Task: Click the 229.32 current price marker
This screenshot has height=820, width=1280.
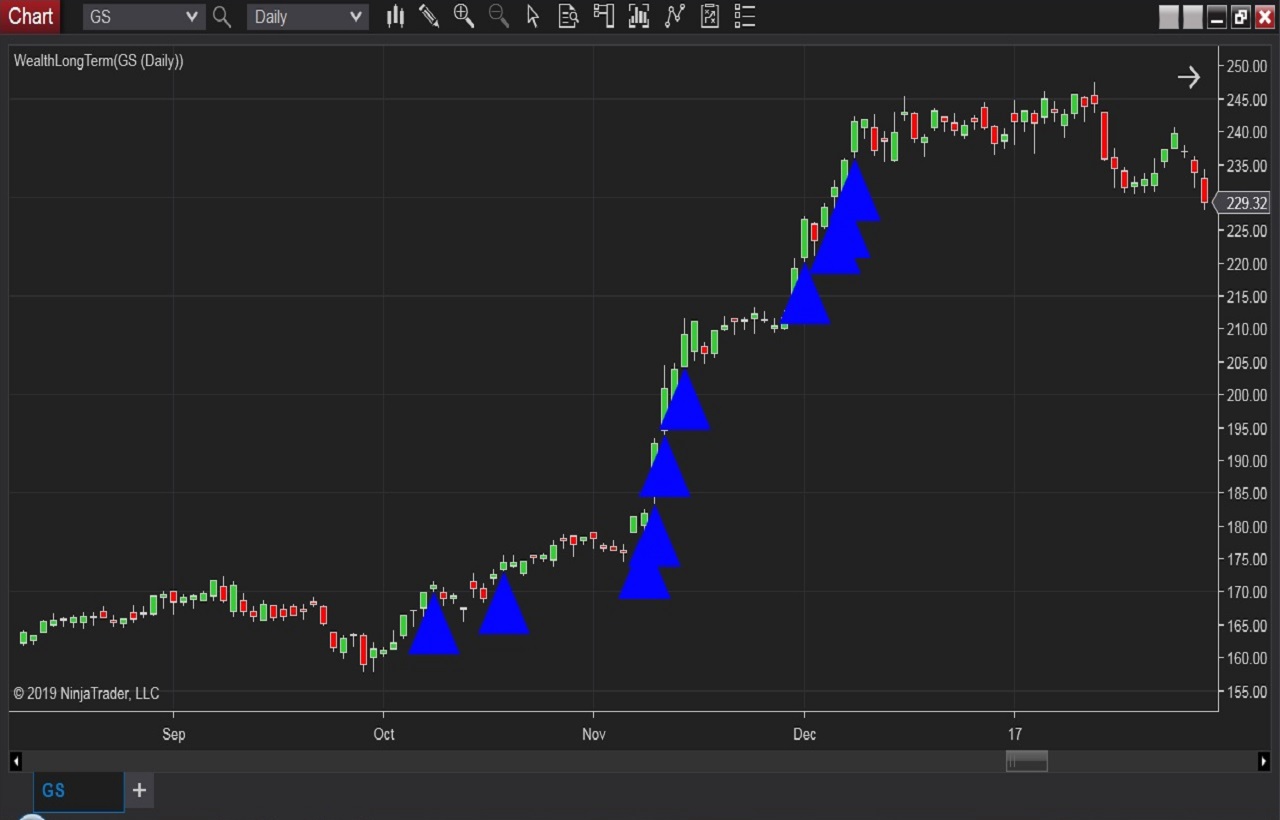Action: pos(1245,203)
